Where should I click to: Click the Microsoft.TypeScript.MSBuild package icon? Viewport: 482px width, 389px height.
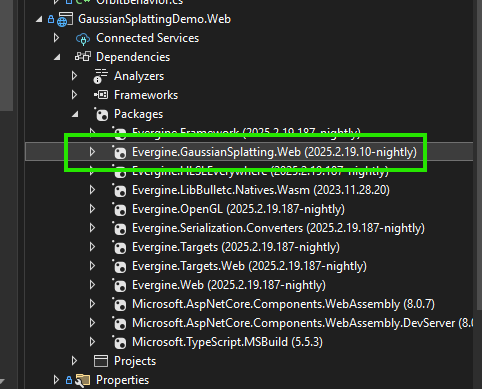coord(119,342)
